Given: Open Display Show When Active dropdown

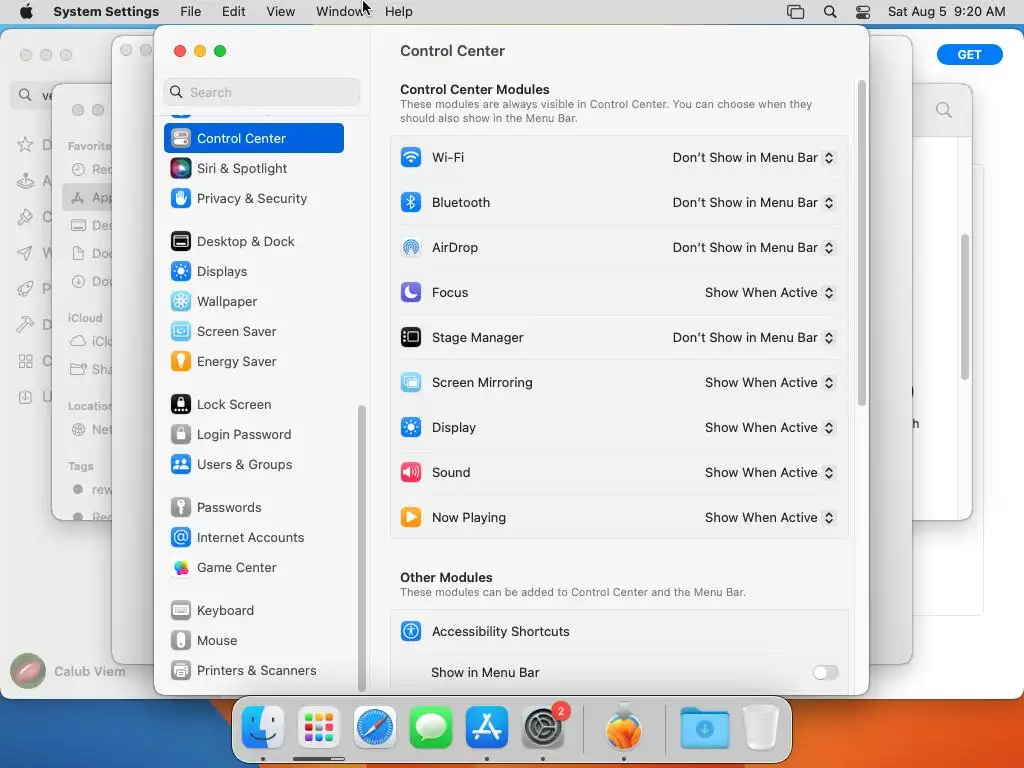Looking at the screenshot, I should (x=770, y=428).
